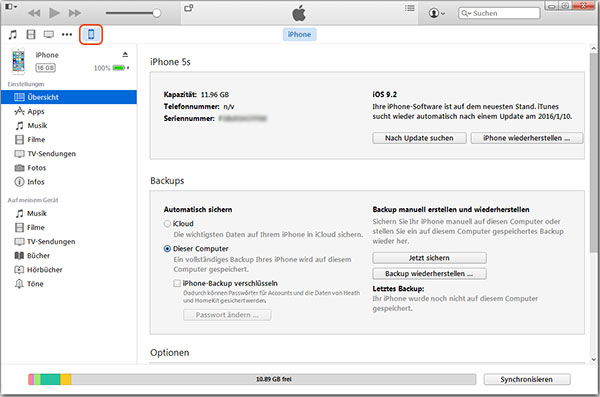Click the play button
The image size is (600, 397).
[54, 13]
